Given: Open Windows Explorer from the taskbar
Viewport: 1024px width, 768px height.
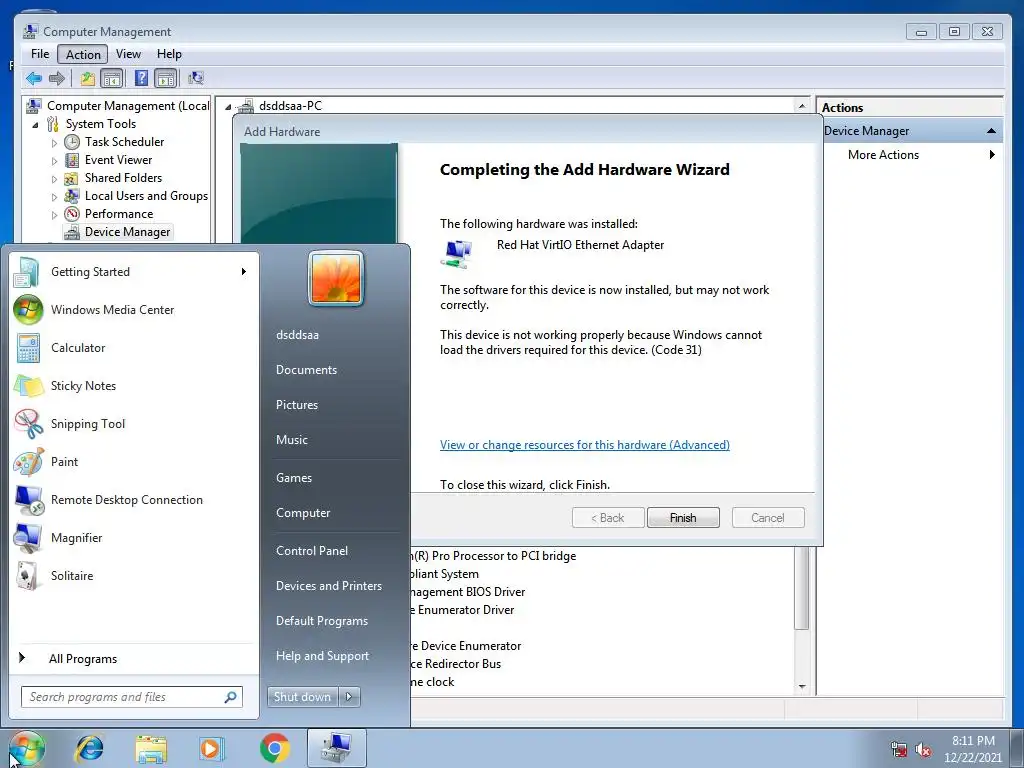Looking at the screenshot, I should [x=151, y=748].
